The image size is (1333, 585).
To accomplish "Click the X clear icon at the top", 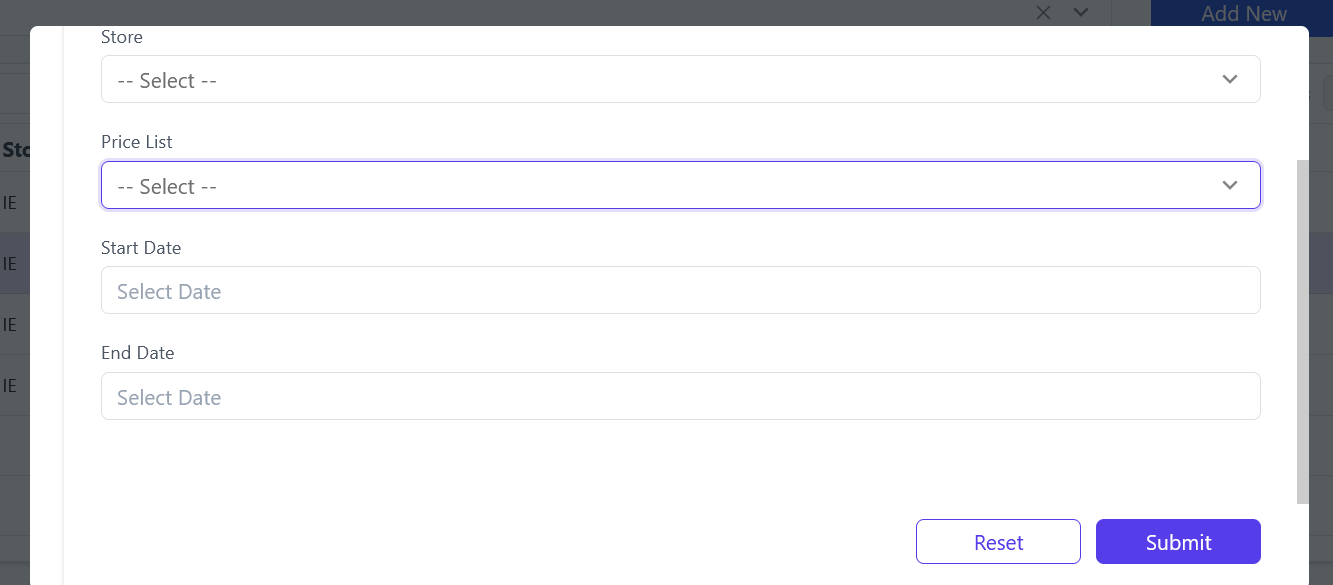I will pos(1043,12).
